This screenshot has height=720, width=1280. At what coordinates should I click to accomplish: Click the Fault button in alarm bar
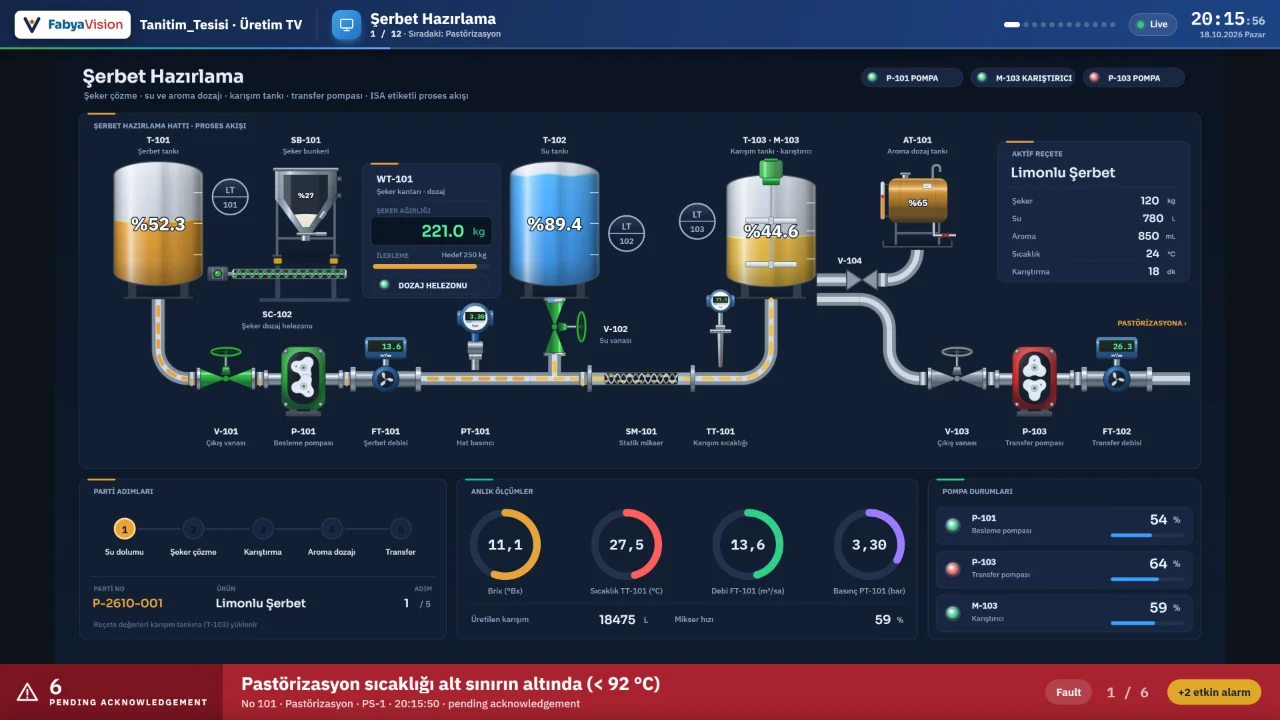[1069, 692]
